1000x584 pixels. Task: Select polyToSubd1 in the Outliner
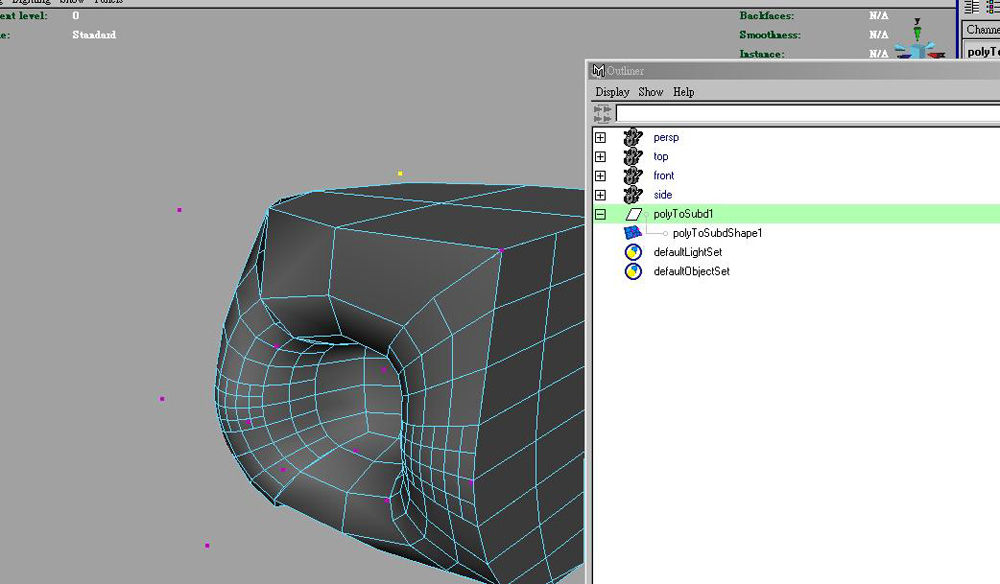683,214
